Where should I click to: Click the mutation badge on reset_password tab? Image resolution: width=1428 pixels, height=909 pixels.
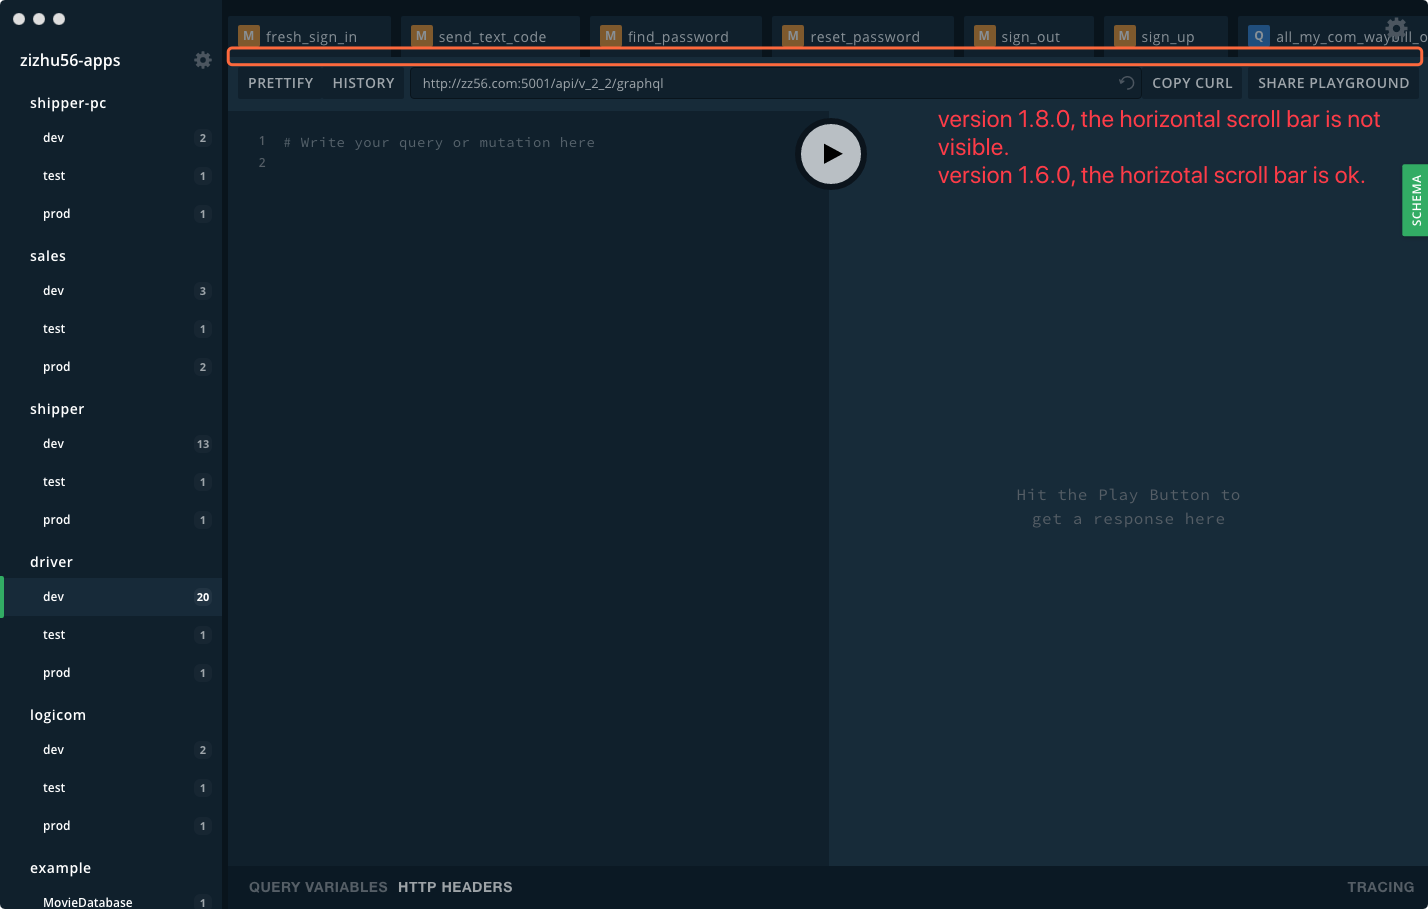coord(793,35)
